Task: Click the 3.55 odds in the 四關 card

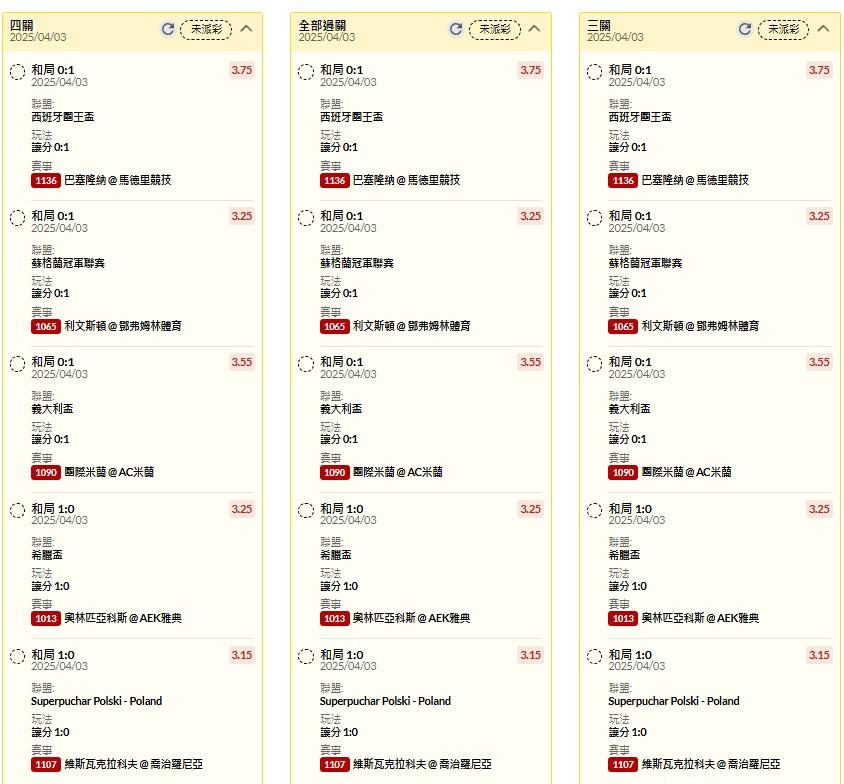Action: (242, 362)
